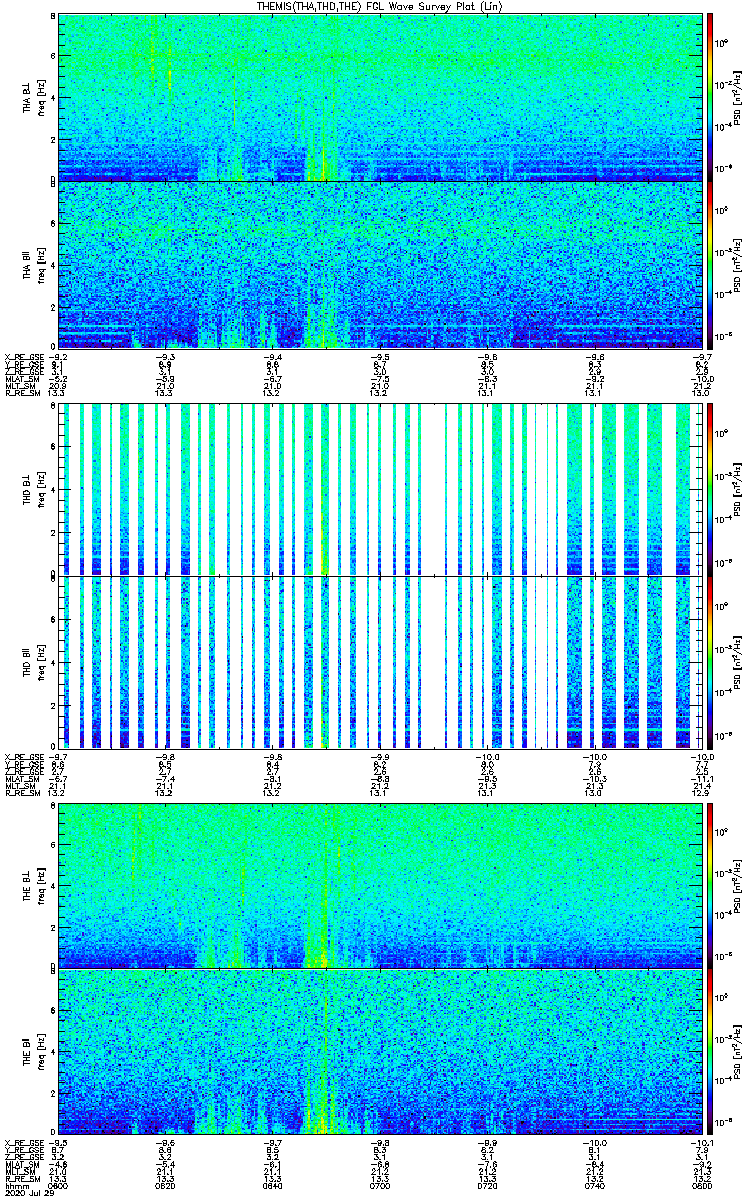Click the hhmm label at bottom left
The width and height of the screenshot is (750, 1200).
(16, 1186)
